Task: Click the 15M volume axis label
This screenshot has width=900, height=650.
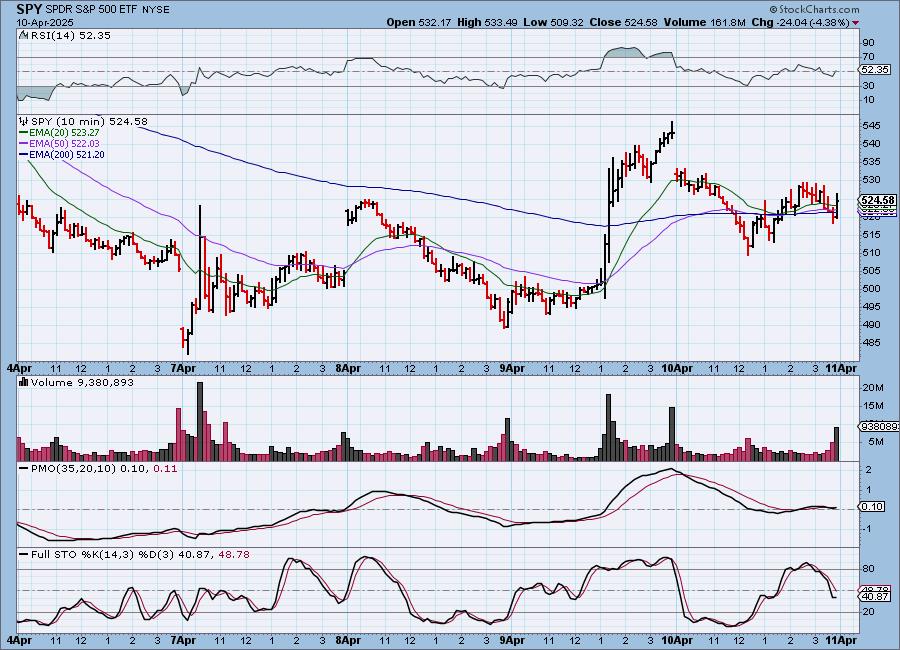Action: 873,406
